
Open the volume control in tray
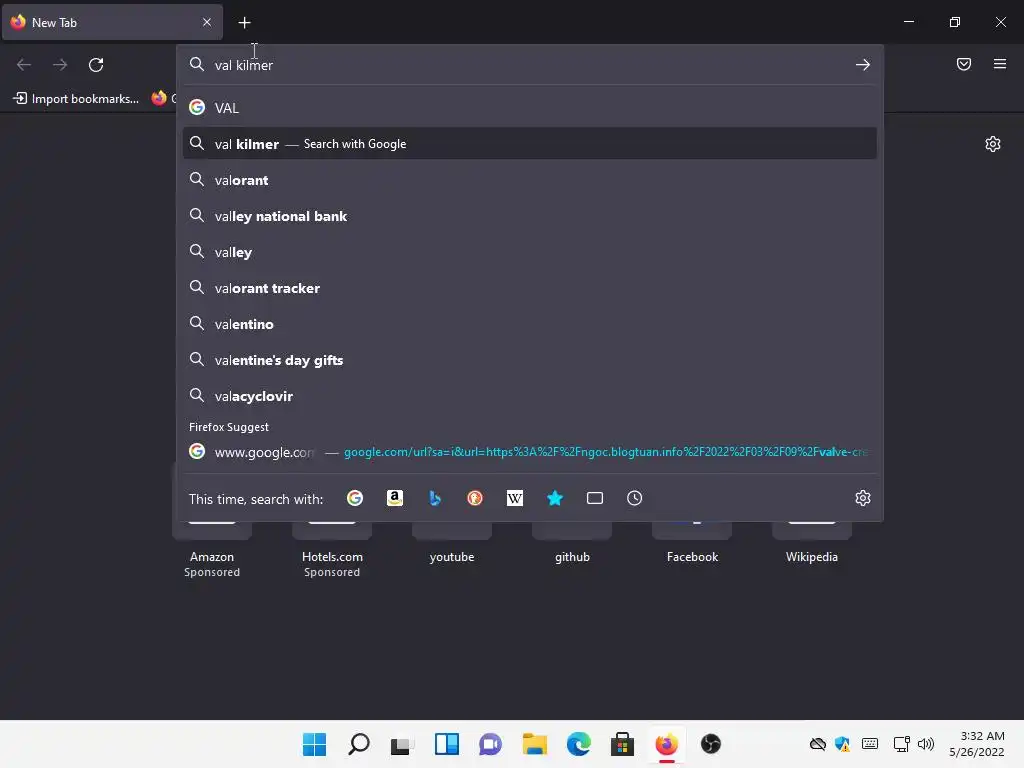click(926, 744)
